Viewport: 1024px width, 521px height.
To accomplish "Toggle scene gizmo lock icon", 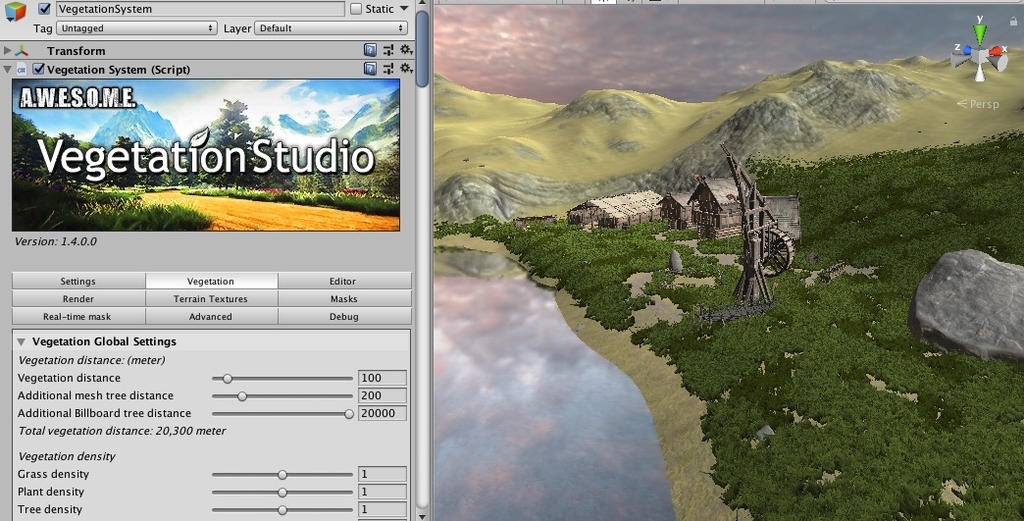I will 1014,22.
